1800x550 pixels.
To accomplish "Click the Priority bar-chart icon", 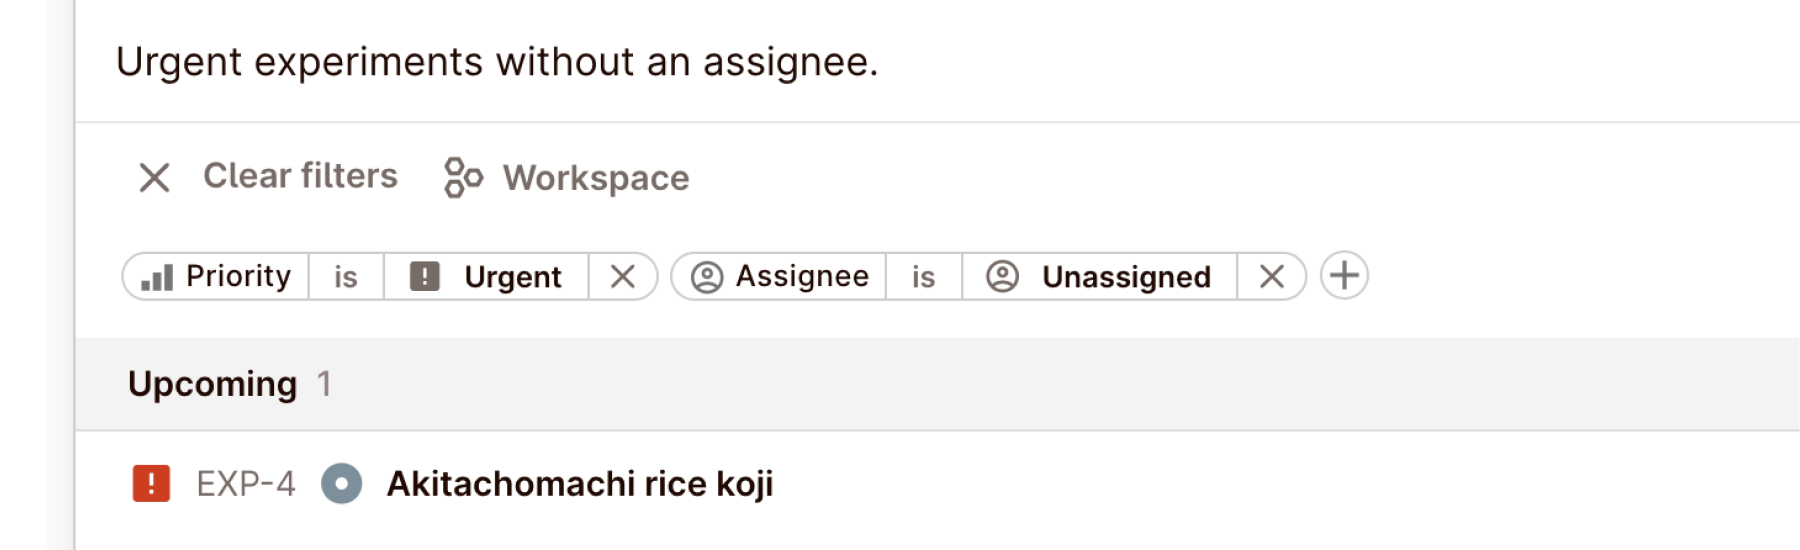I will pyautogui.click(x=157, y=277).
